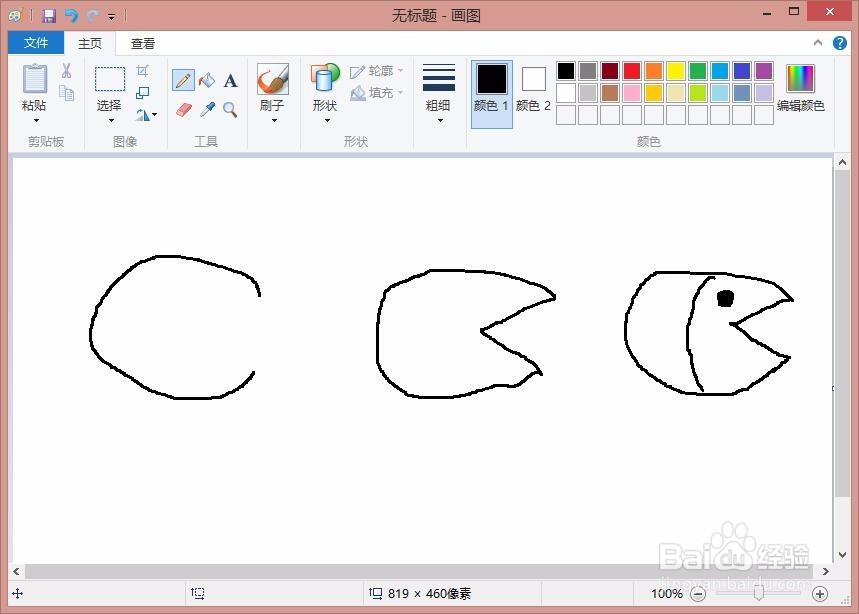Switch to the Home (主页) tab
The width and height of the screenshot is (859, 614).
pyautogui.click(x=90, y=43)
